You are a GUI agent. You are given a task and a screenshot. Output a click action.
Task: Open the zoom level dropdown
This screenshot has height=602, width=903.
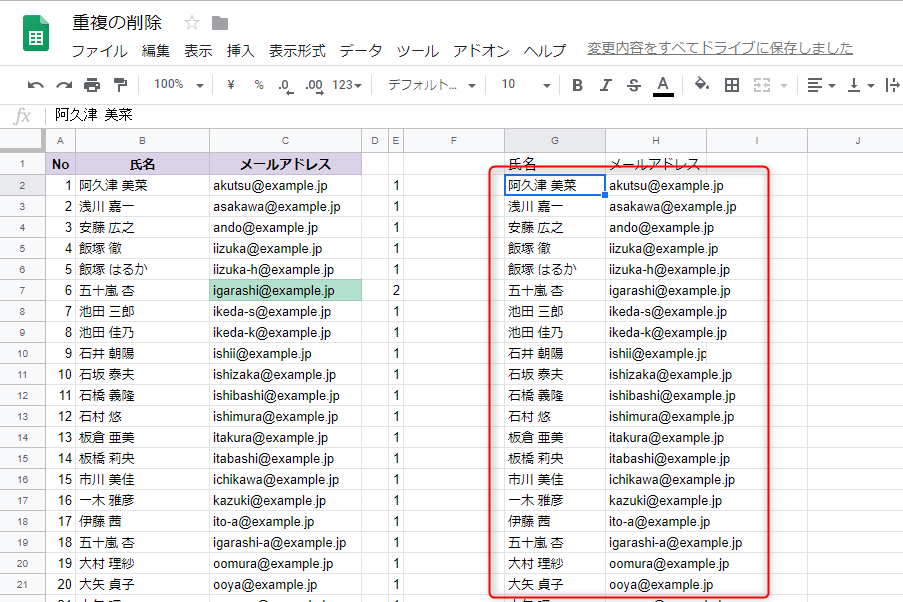click(177, 85)
